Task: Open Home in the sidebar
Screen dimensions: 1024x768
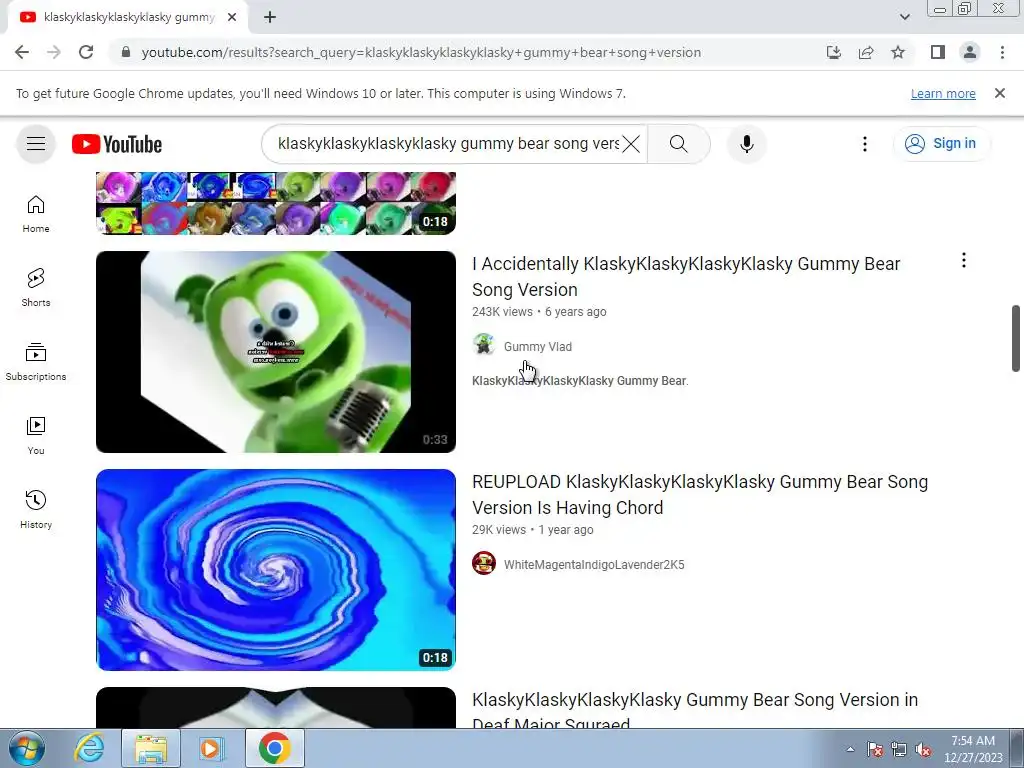Action: (36, 214)
